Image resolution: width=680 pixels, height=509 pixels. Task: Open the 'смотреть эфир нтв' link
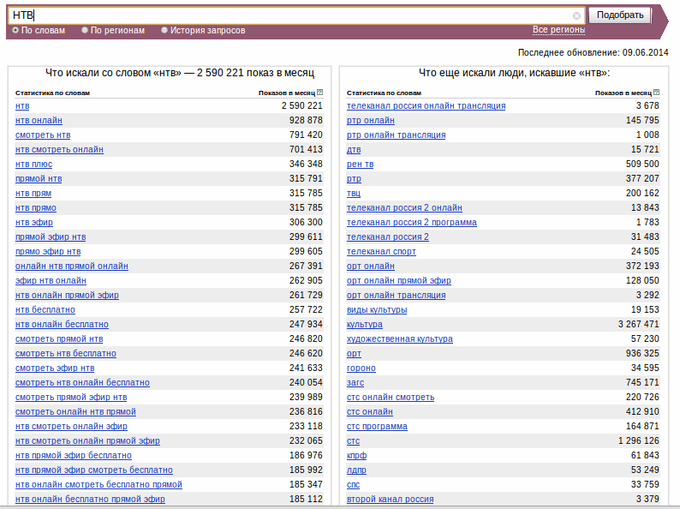[x=55, y=368]
